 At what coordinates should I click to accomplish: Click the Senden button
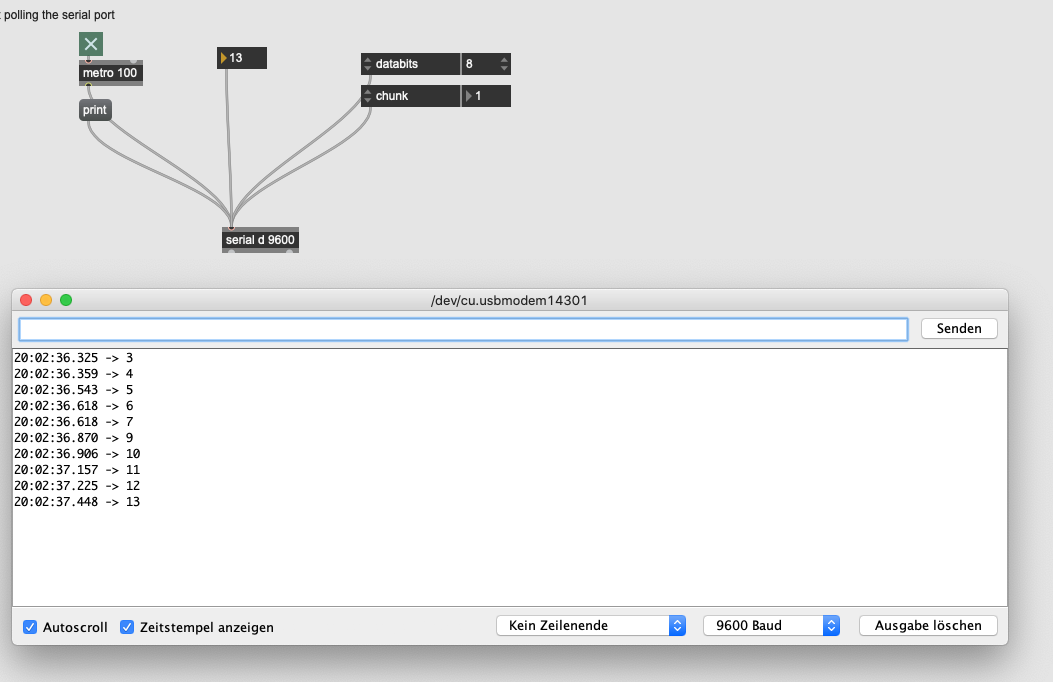959,328
